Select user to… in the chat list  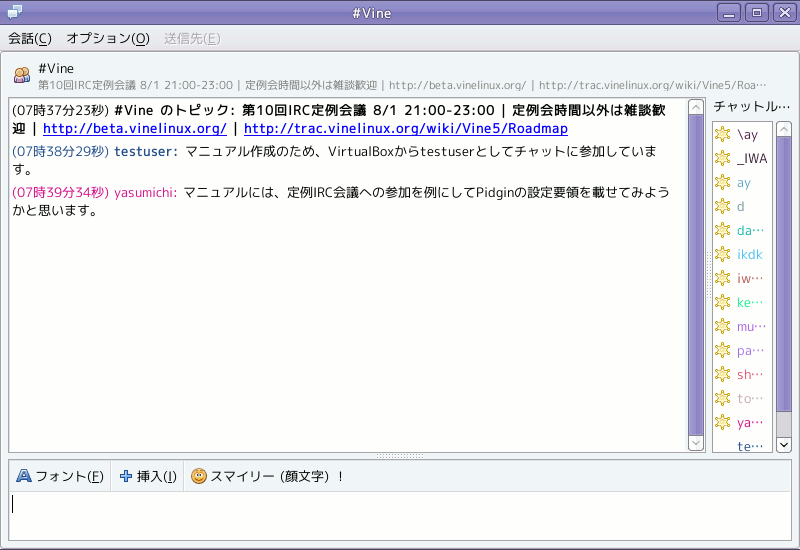point(749,398)
